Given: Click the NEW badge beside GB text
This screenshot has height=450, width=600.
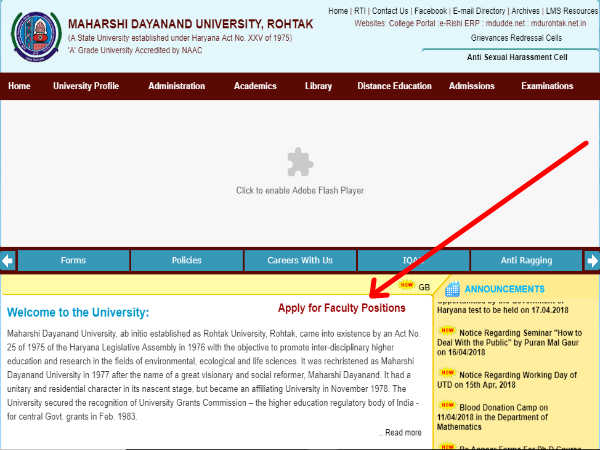Looking at the screenshot, I should click(406, 285).
